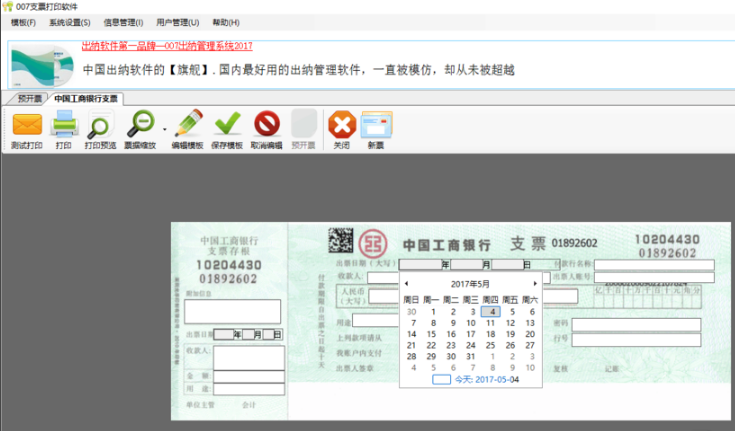Screen dimensions: 735x431
Task: Click the software box product image
Action: 42,65
